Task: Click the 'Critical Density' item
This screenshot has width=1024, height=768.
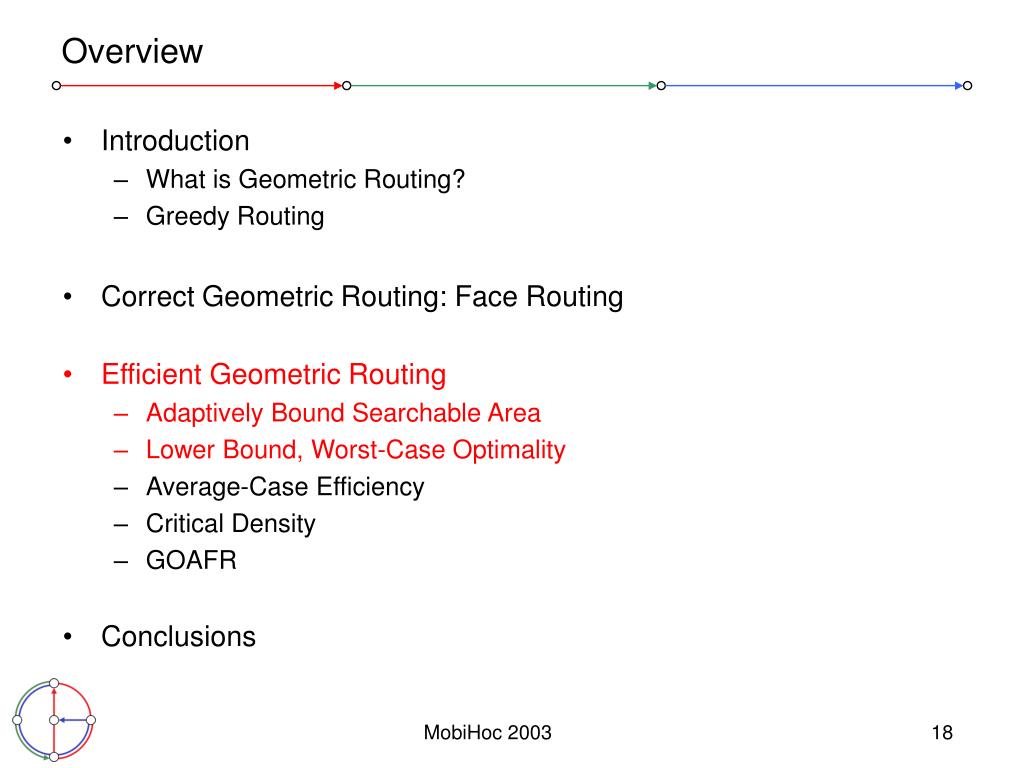Action: (x=230, y=523)
